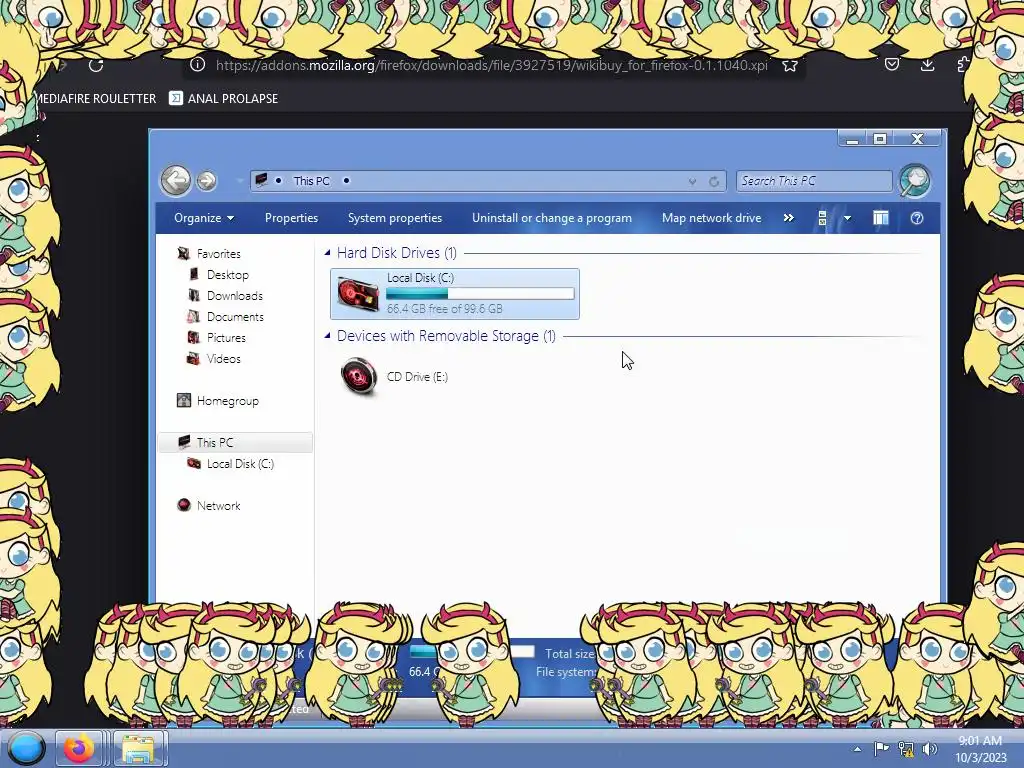Toggle the preview pane

coord(880,218)
